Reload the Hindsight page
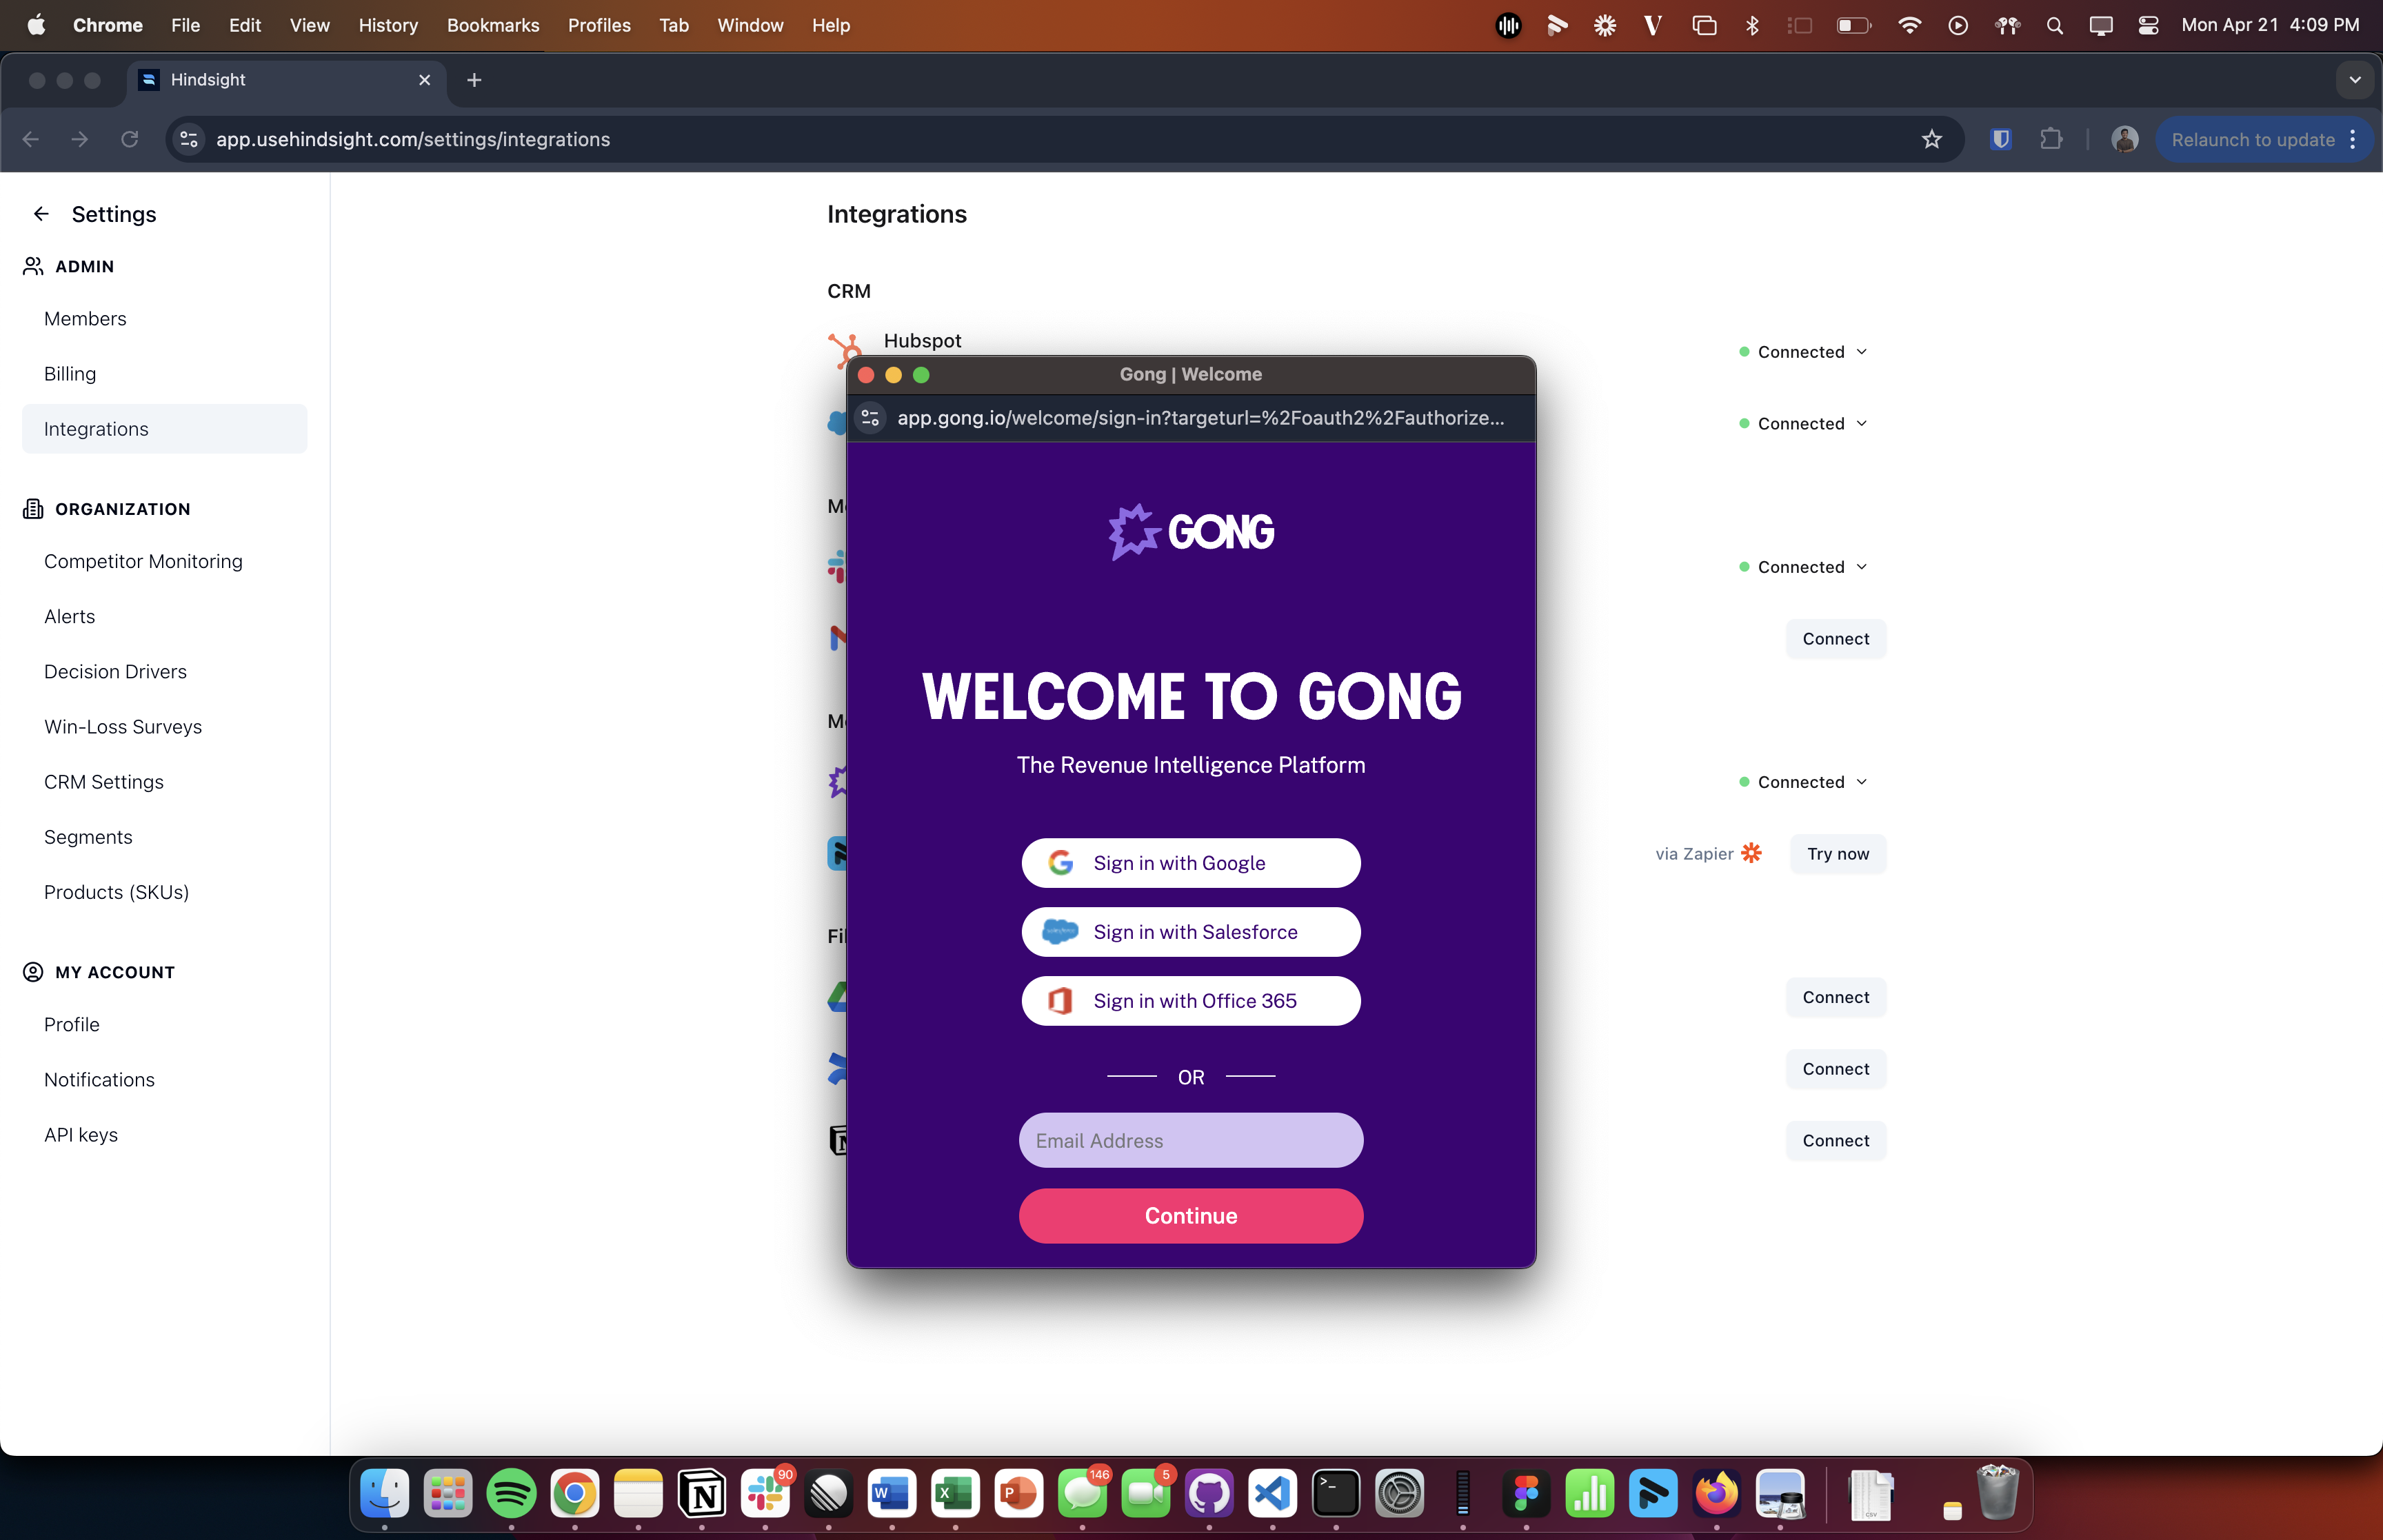This screenshot has width=2383, height=1540. [x=130, y=139]
